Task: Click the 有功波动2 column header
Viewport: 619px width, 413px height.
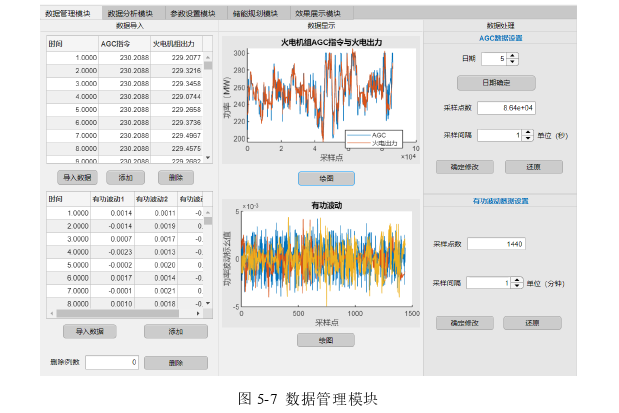Action: pos(156,199)
